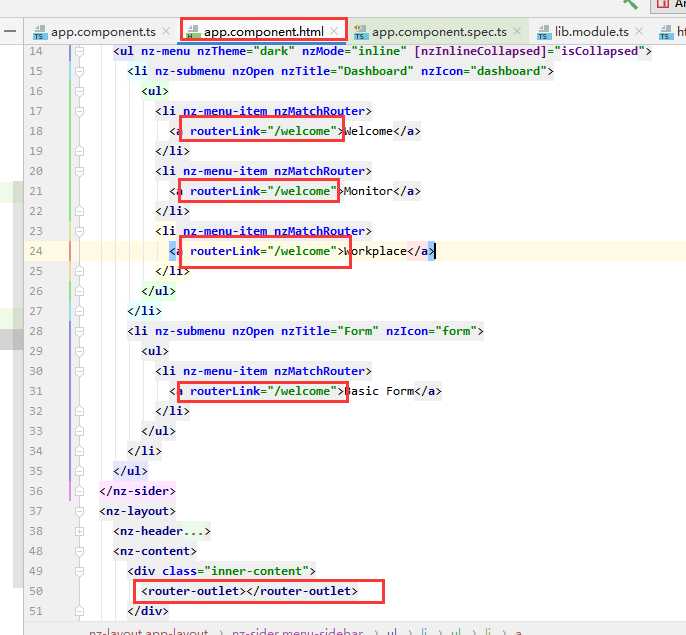686x635 pixels.
Task: Collapse the Form submenu fold on line 28
Action: point(79,331)
